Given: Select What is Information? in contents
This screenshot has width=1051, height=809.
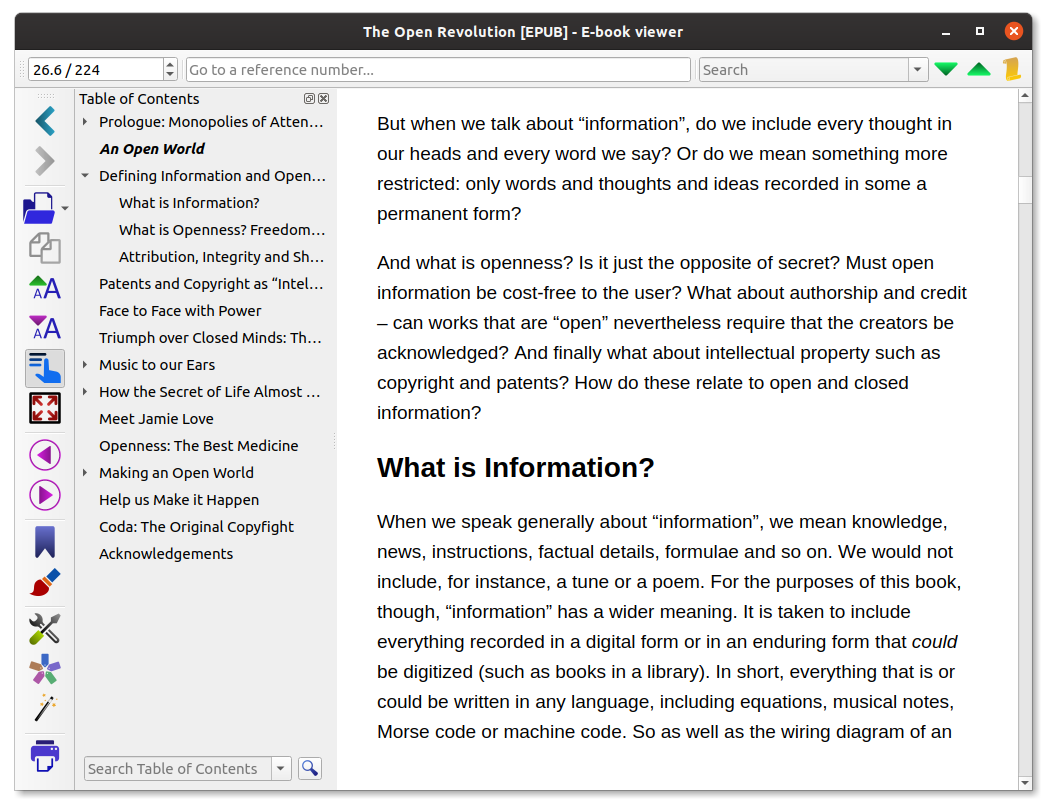Looking at the screenshot, I should point(189,203).
